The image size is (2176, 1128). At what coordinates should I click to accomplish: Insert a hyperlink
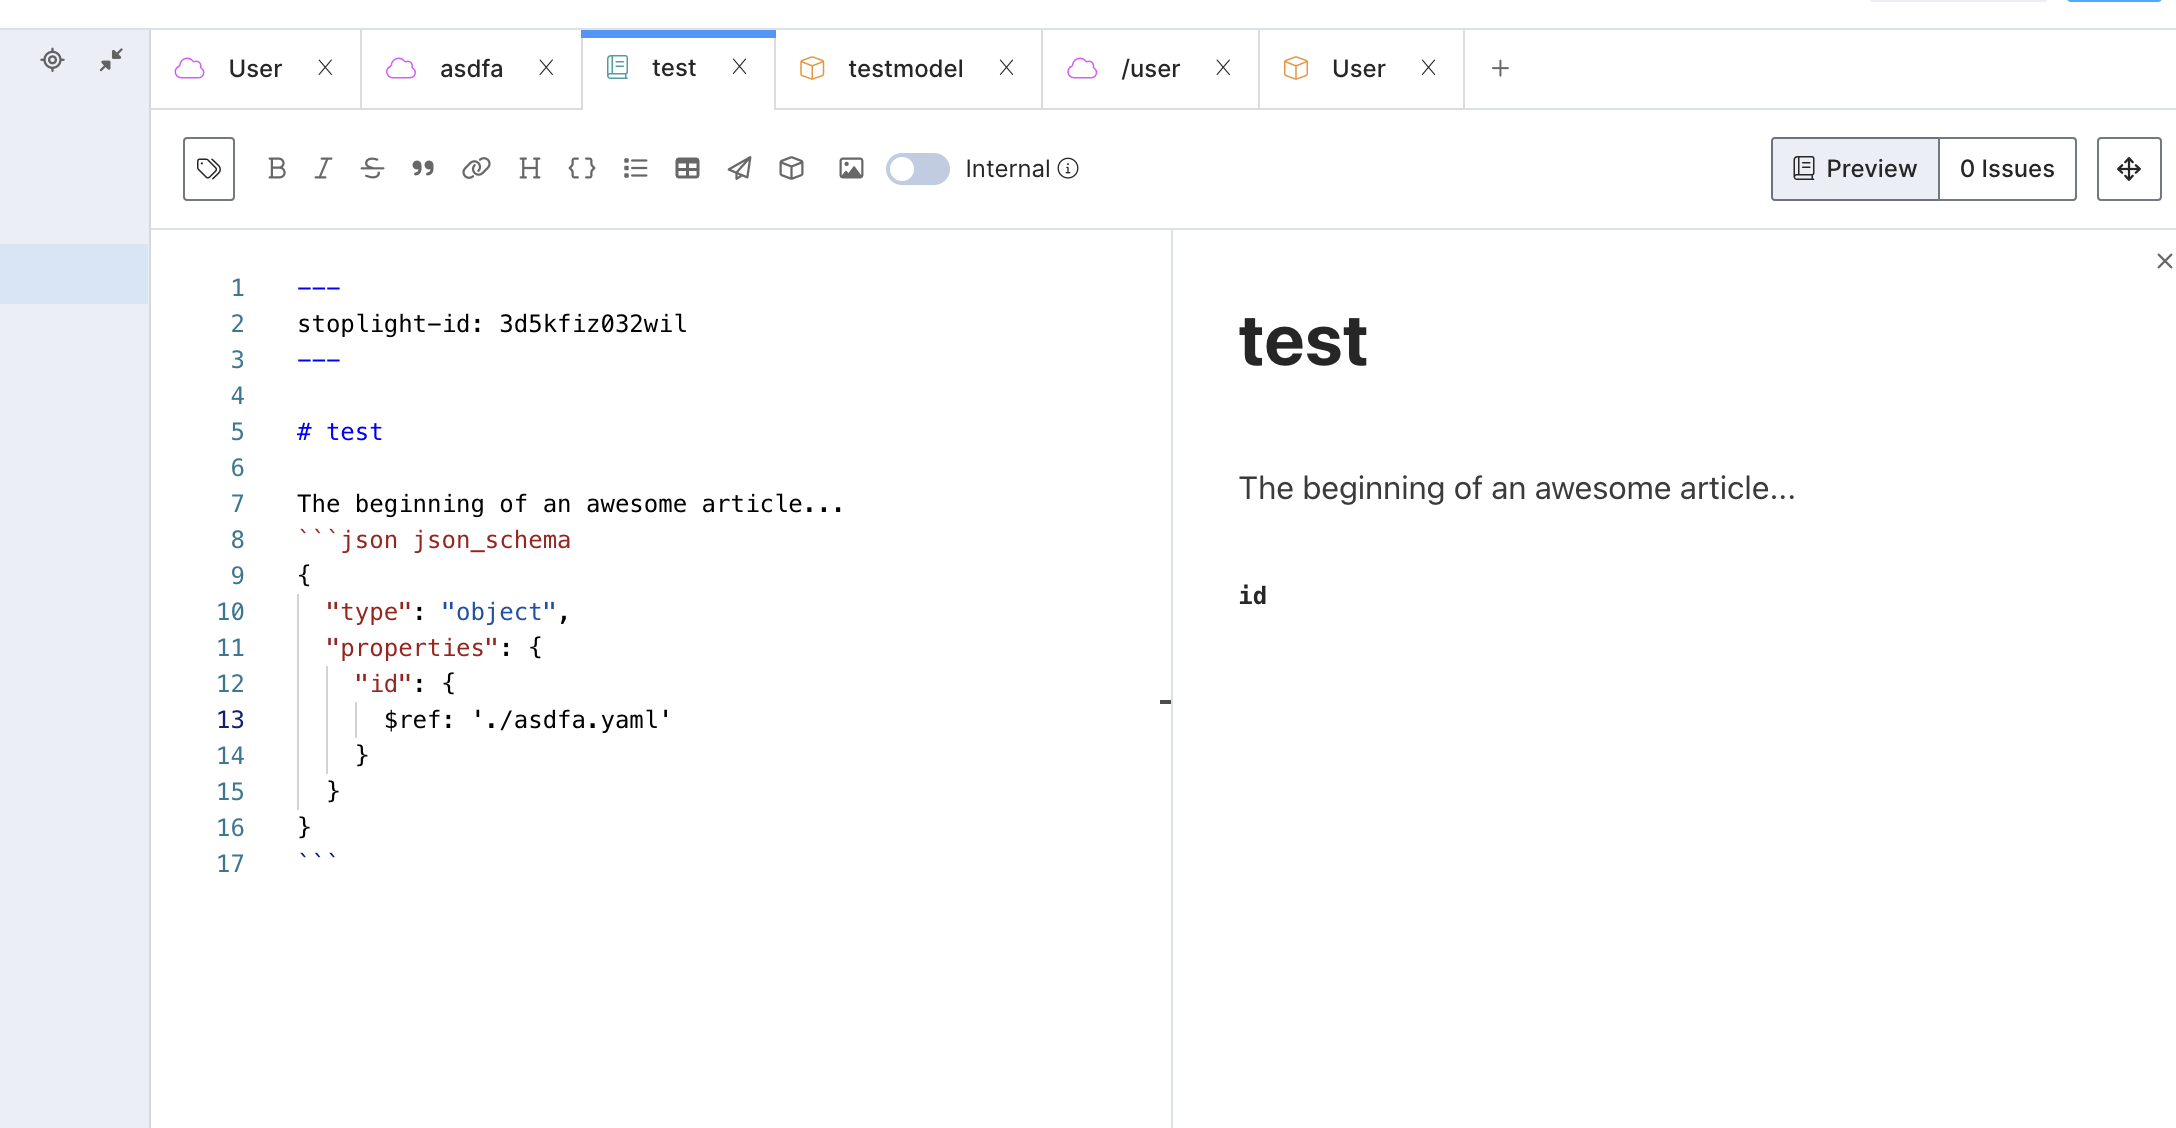(x=476, y=169)
